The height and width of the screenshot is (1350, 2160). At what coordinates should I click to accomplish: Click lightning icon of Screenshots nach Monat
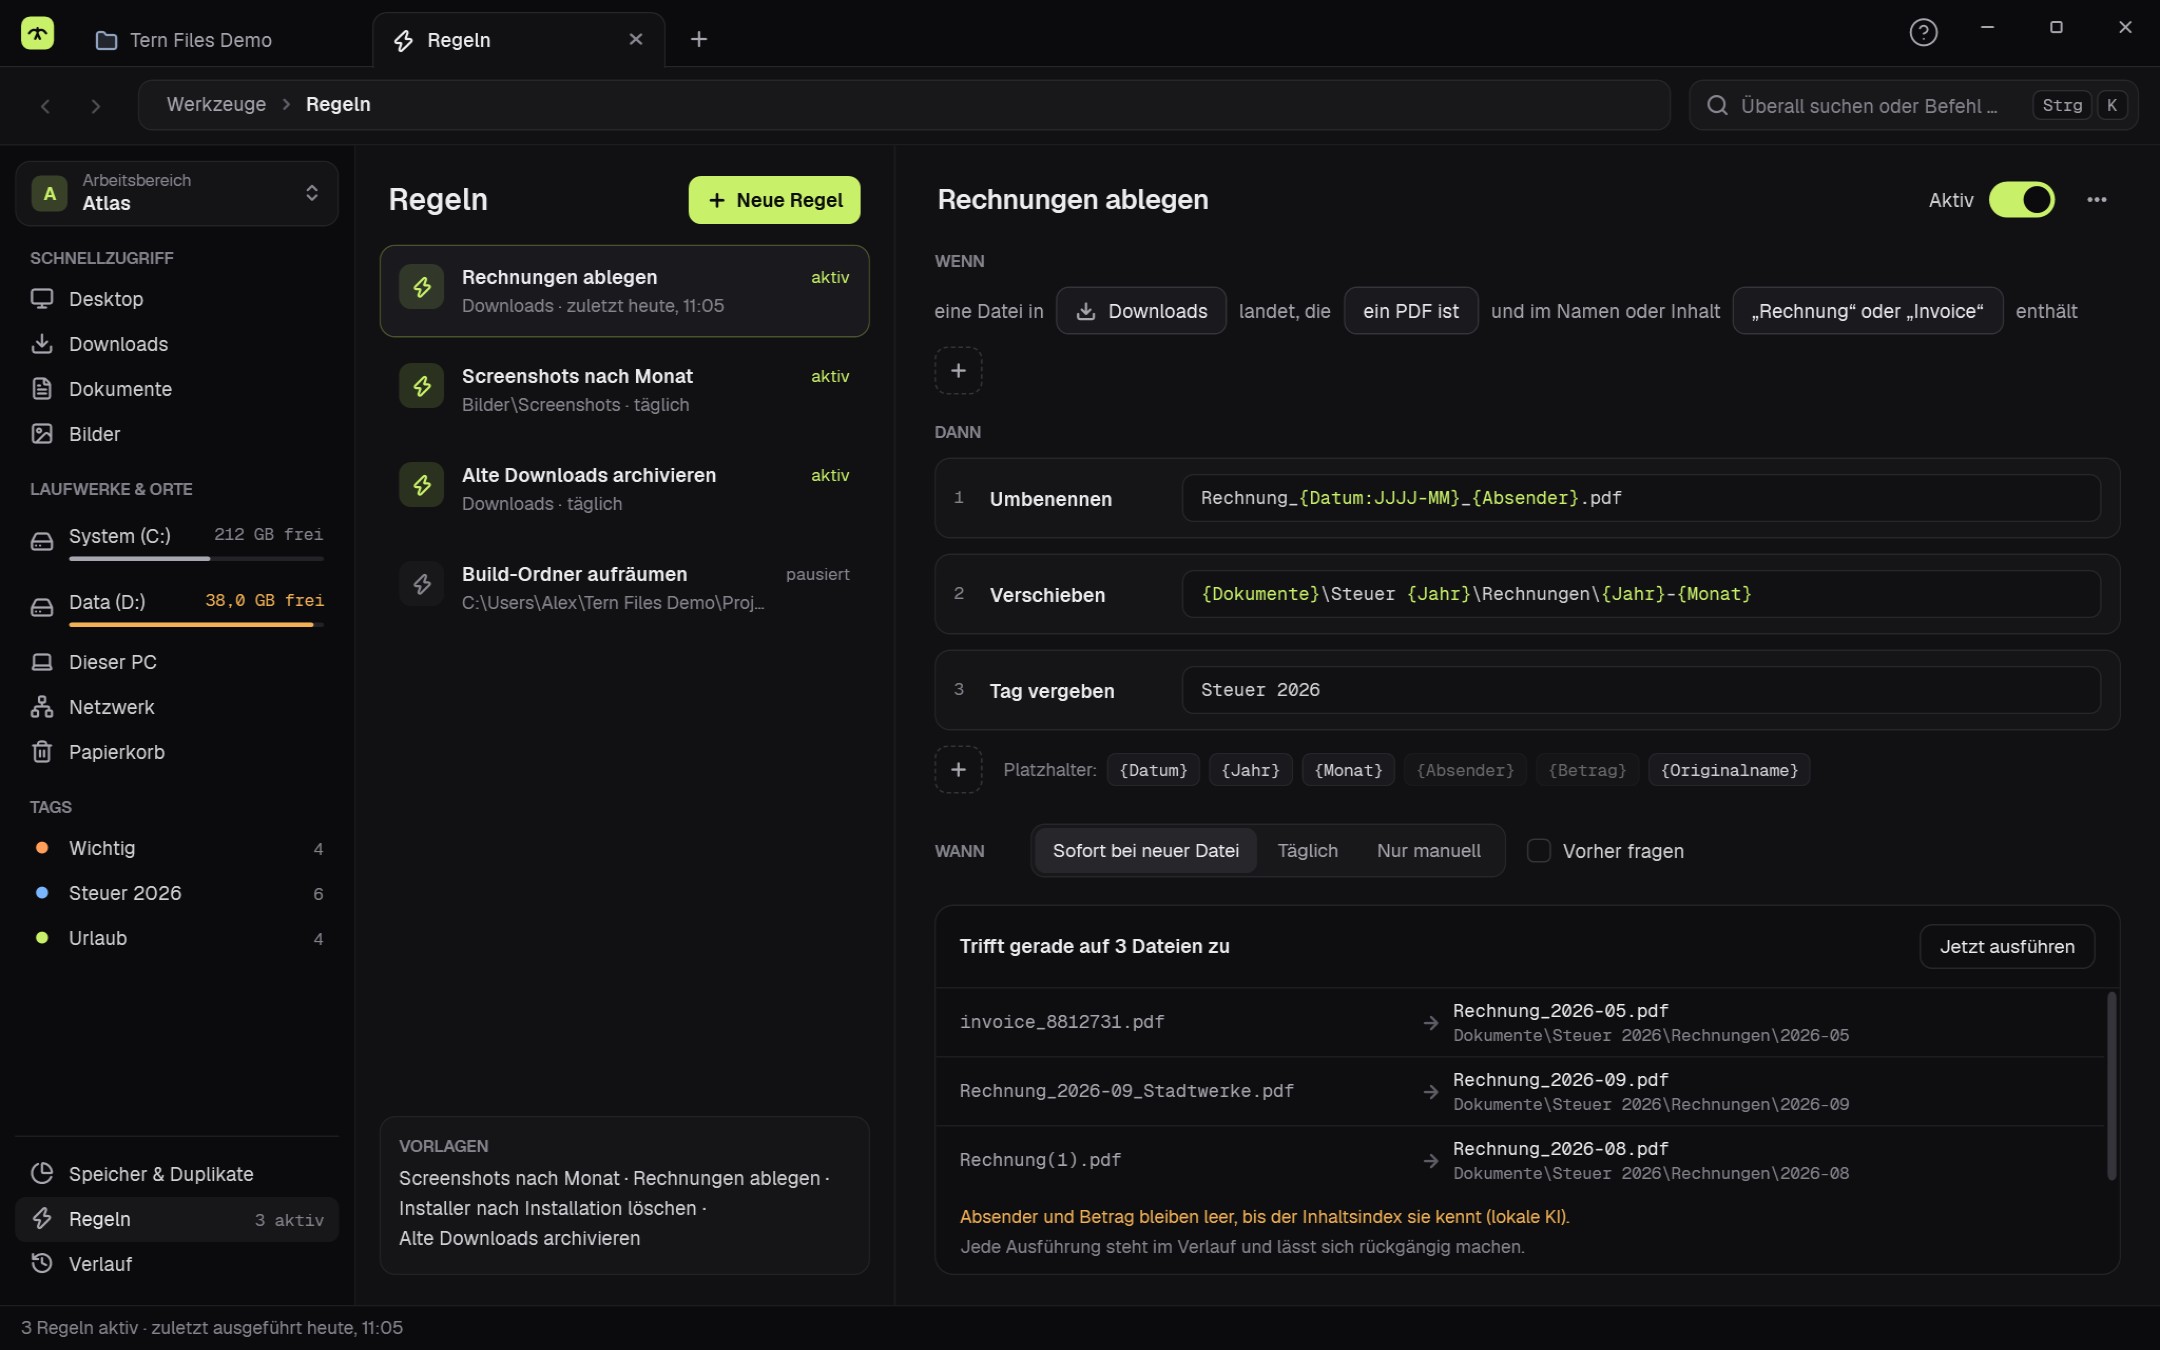[x=422, y=386]
